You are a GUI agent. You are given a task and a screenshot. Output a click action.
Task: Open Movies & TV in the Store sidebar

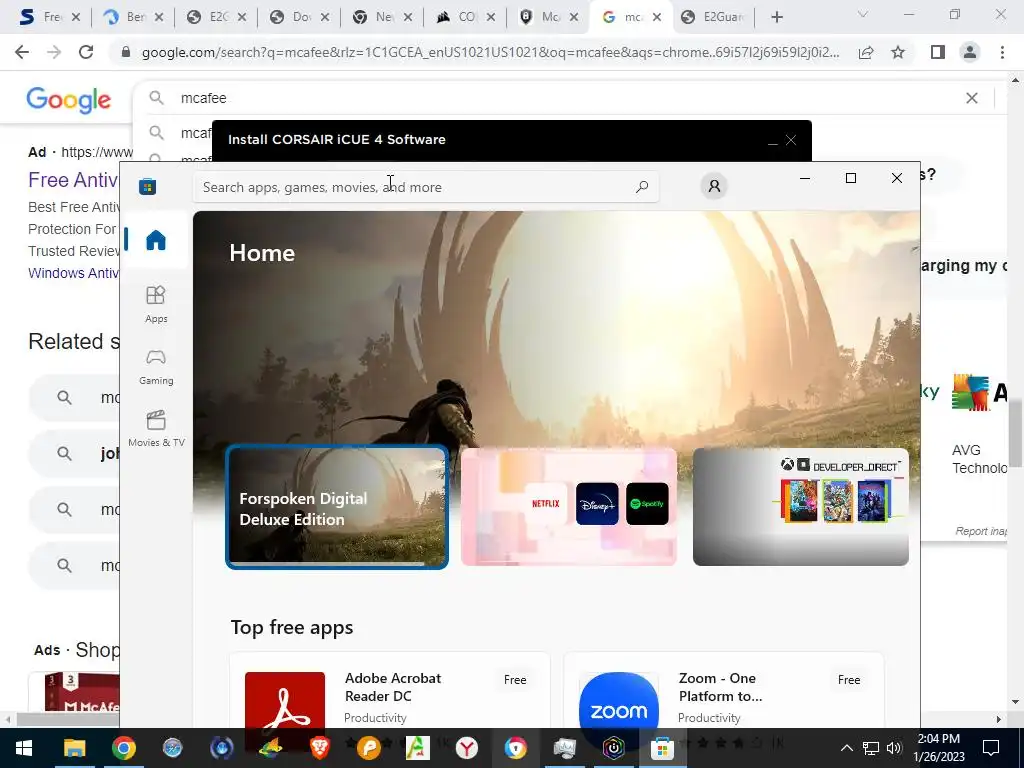pos(156,428)
